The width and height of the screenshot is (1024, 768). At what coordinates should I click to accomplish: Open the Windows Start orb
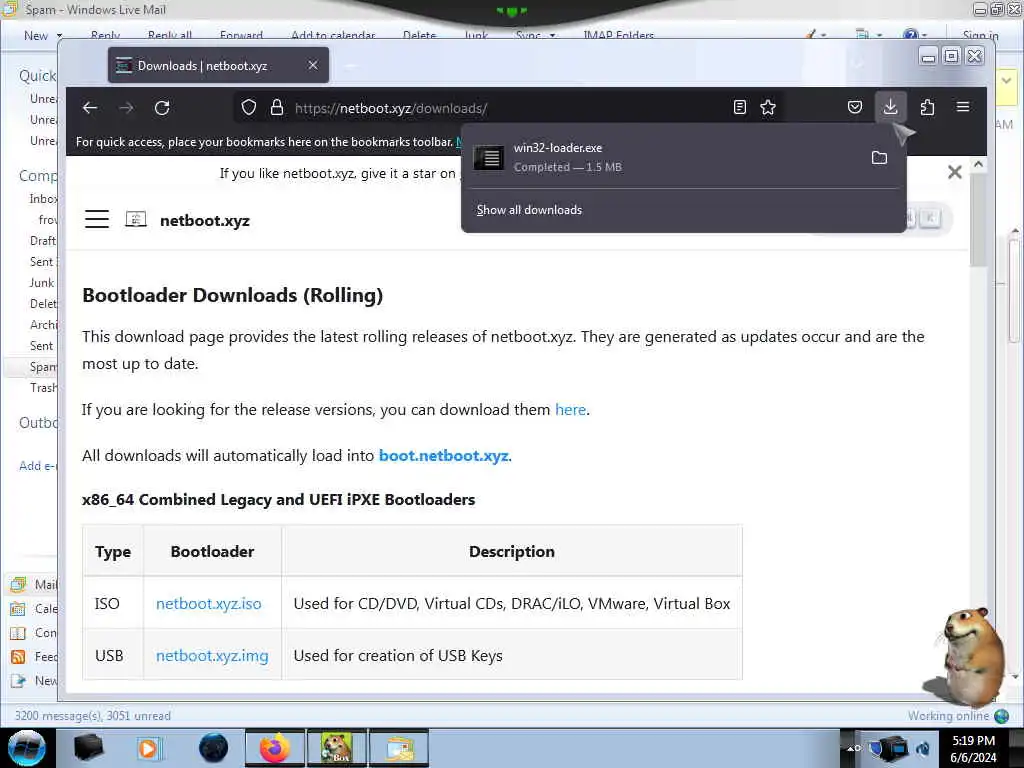(27, 748)
